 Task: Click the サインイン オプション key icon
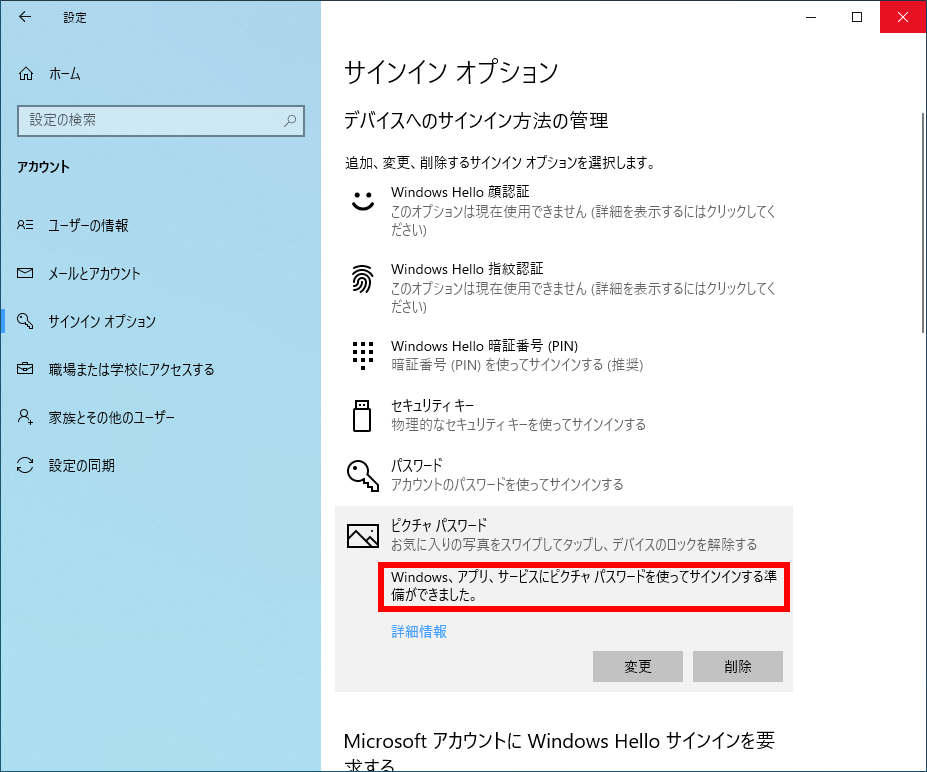[x=25, y=321]
